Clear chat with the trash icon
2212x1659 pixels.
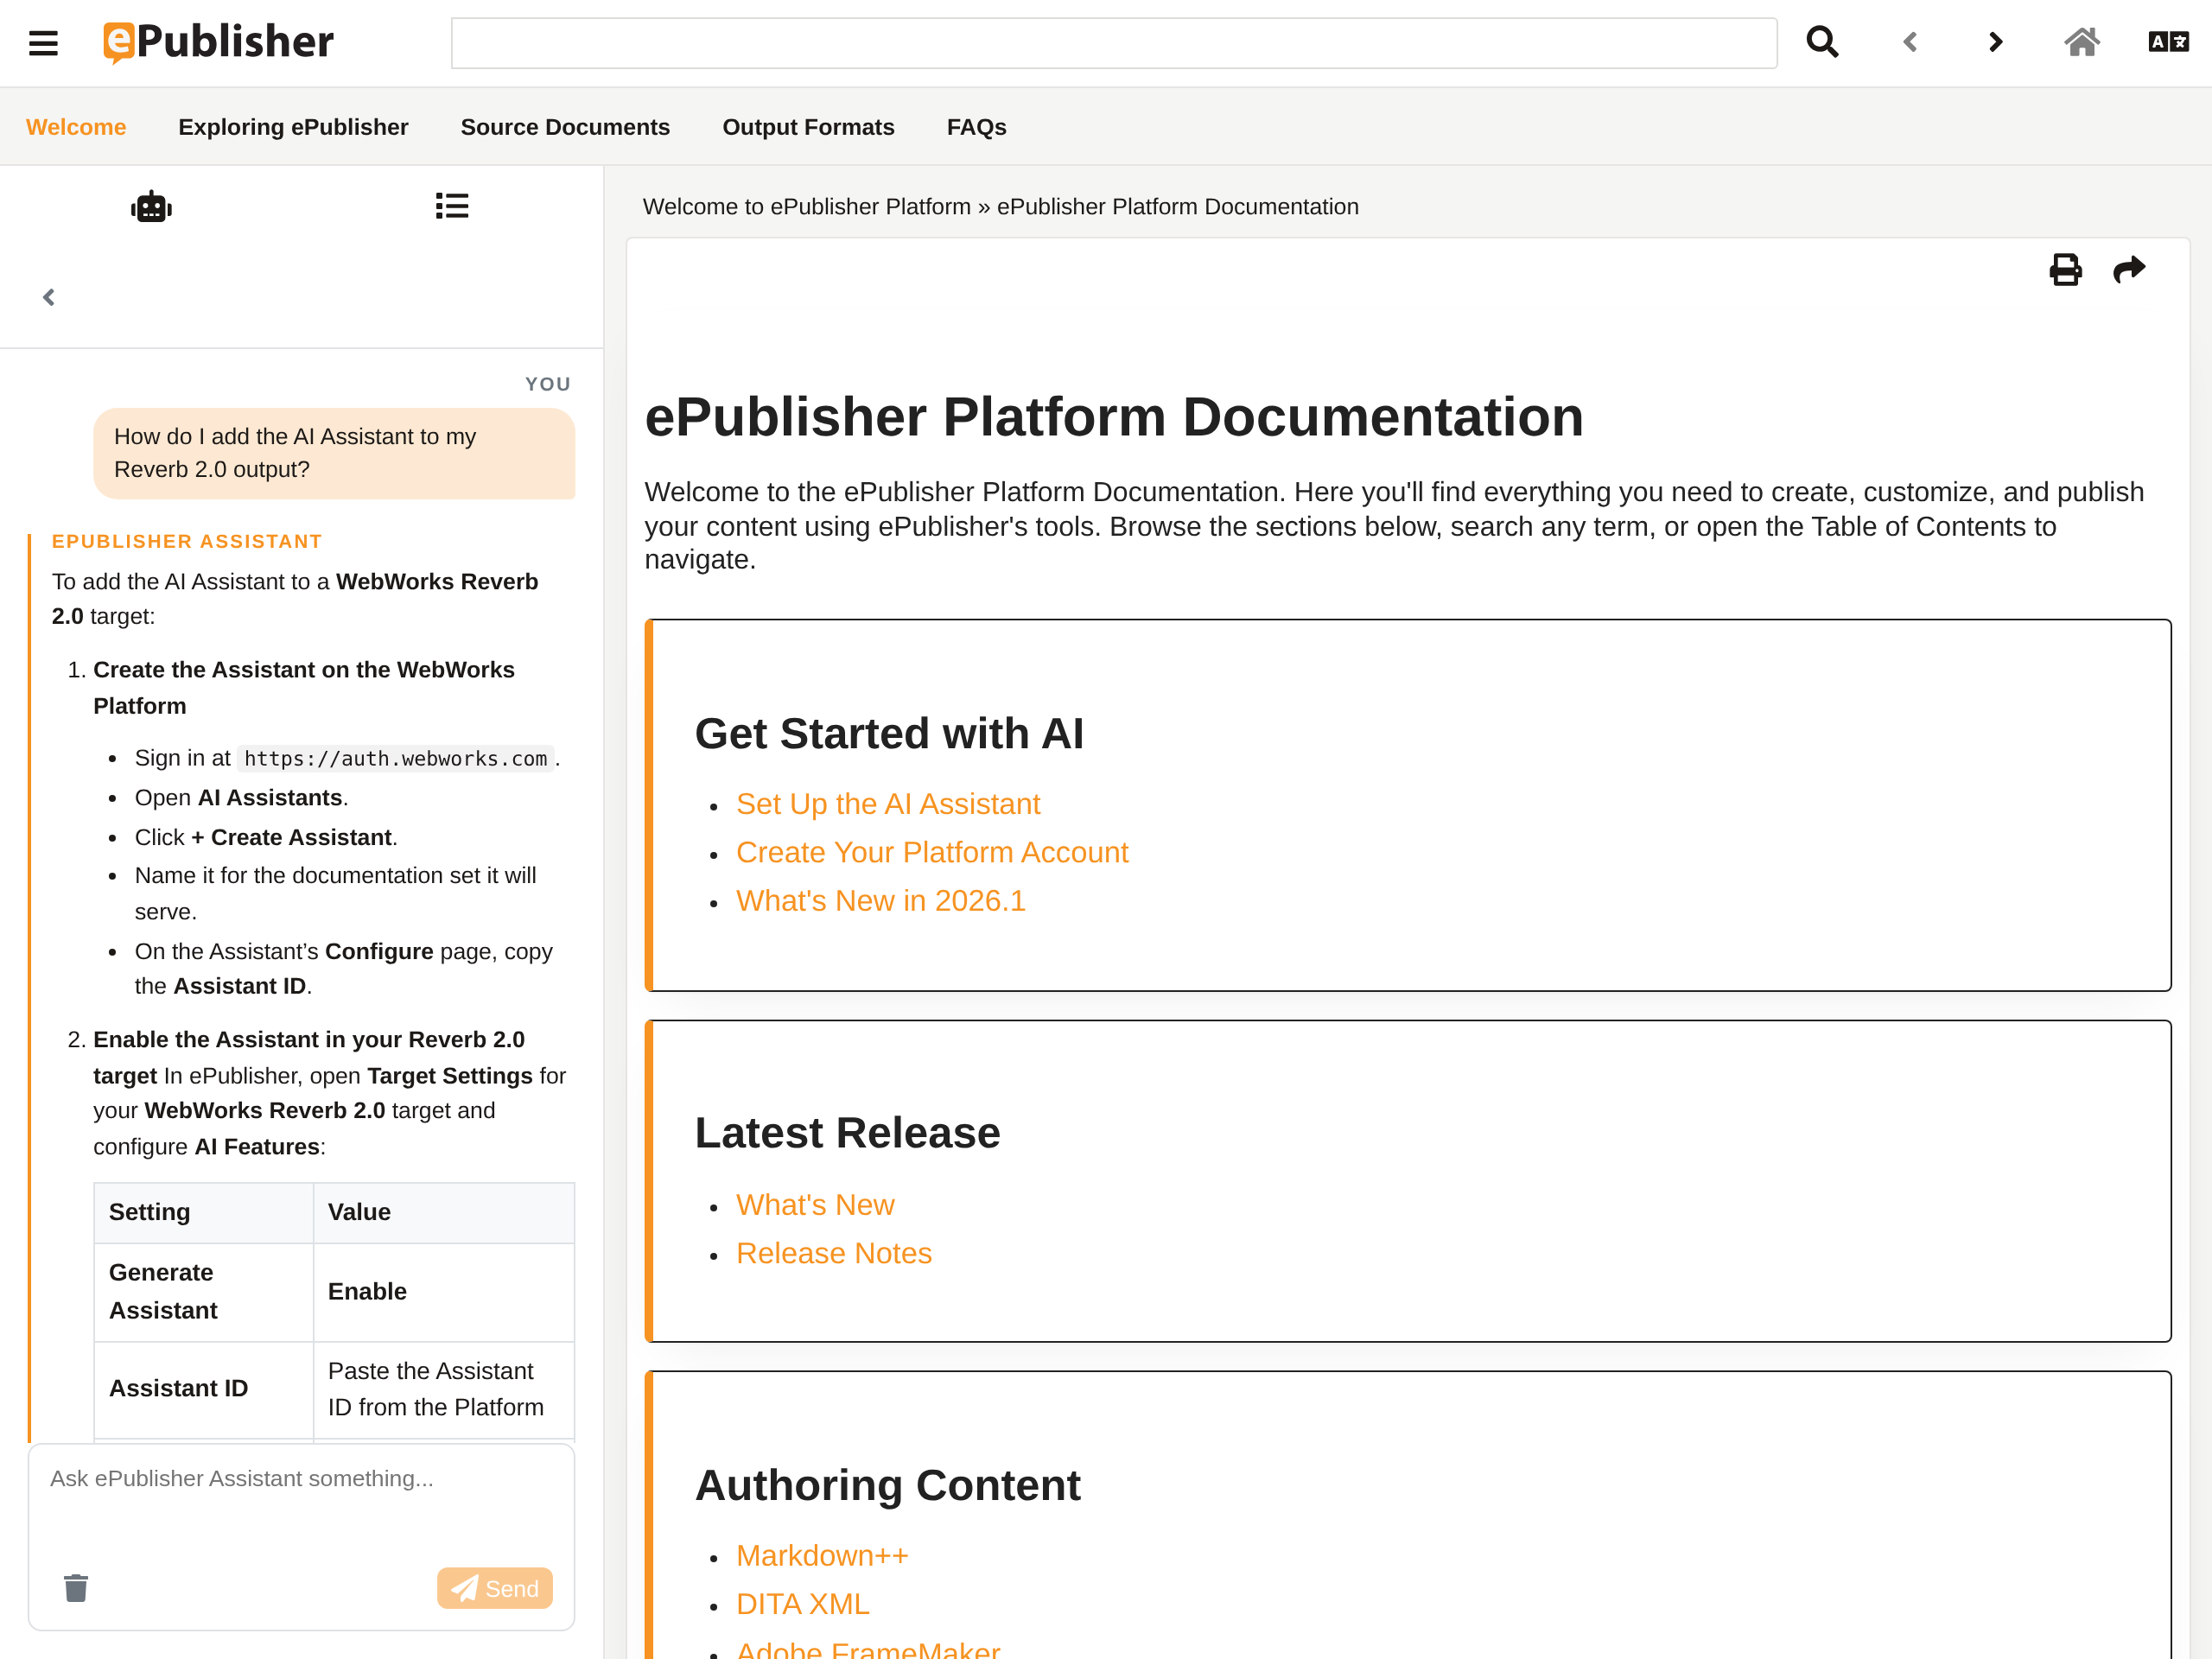coord(76,1587)
